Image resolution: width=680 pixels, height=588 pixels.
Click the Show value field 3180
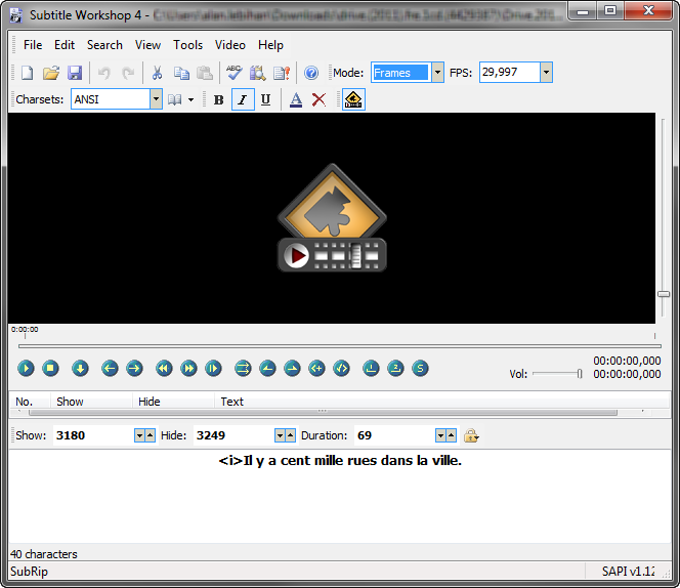pyautogui.click(x=93, y=435)
